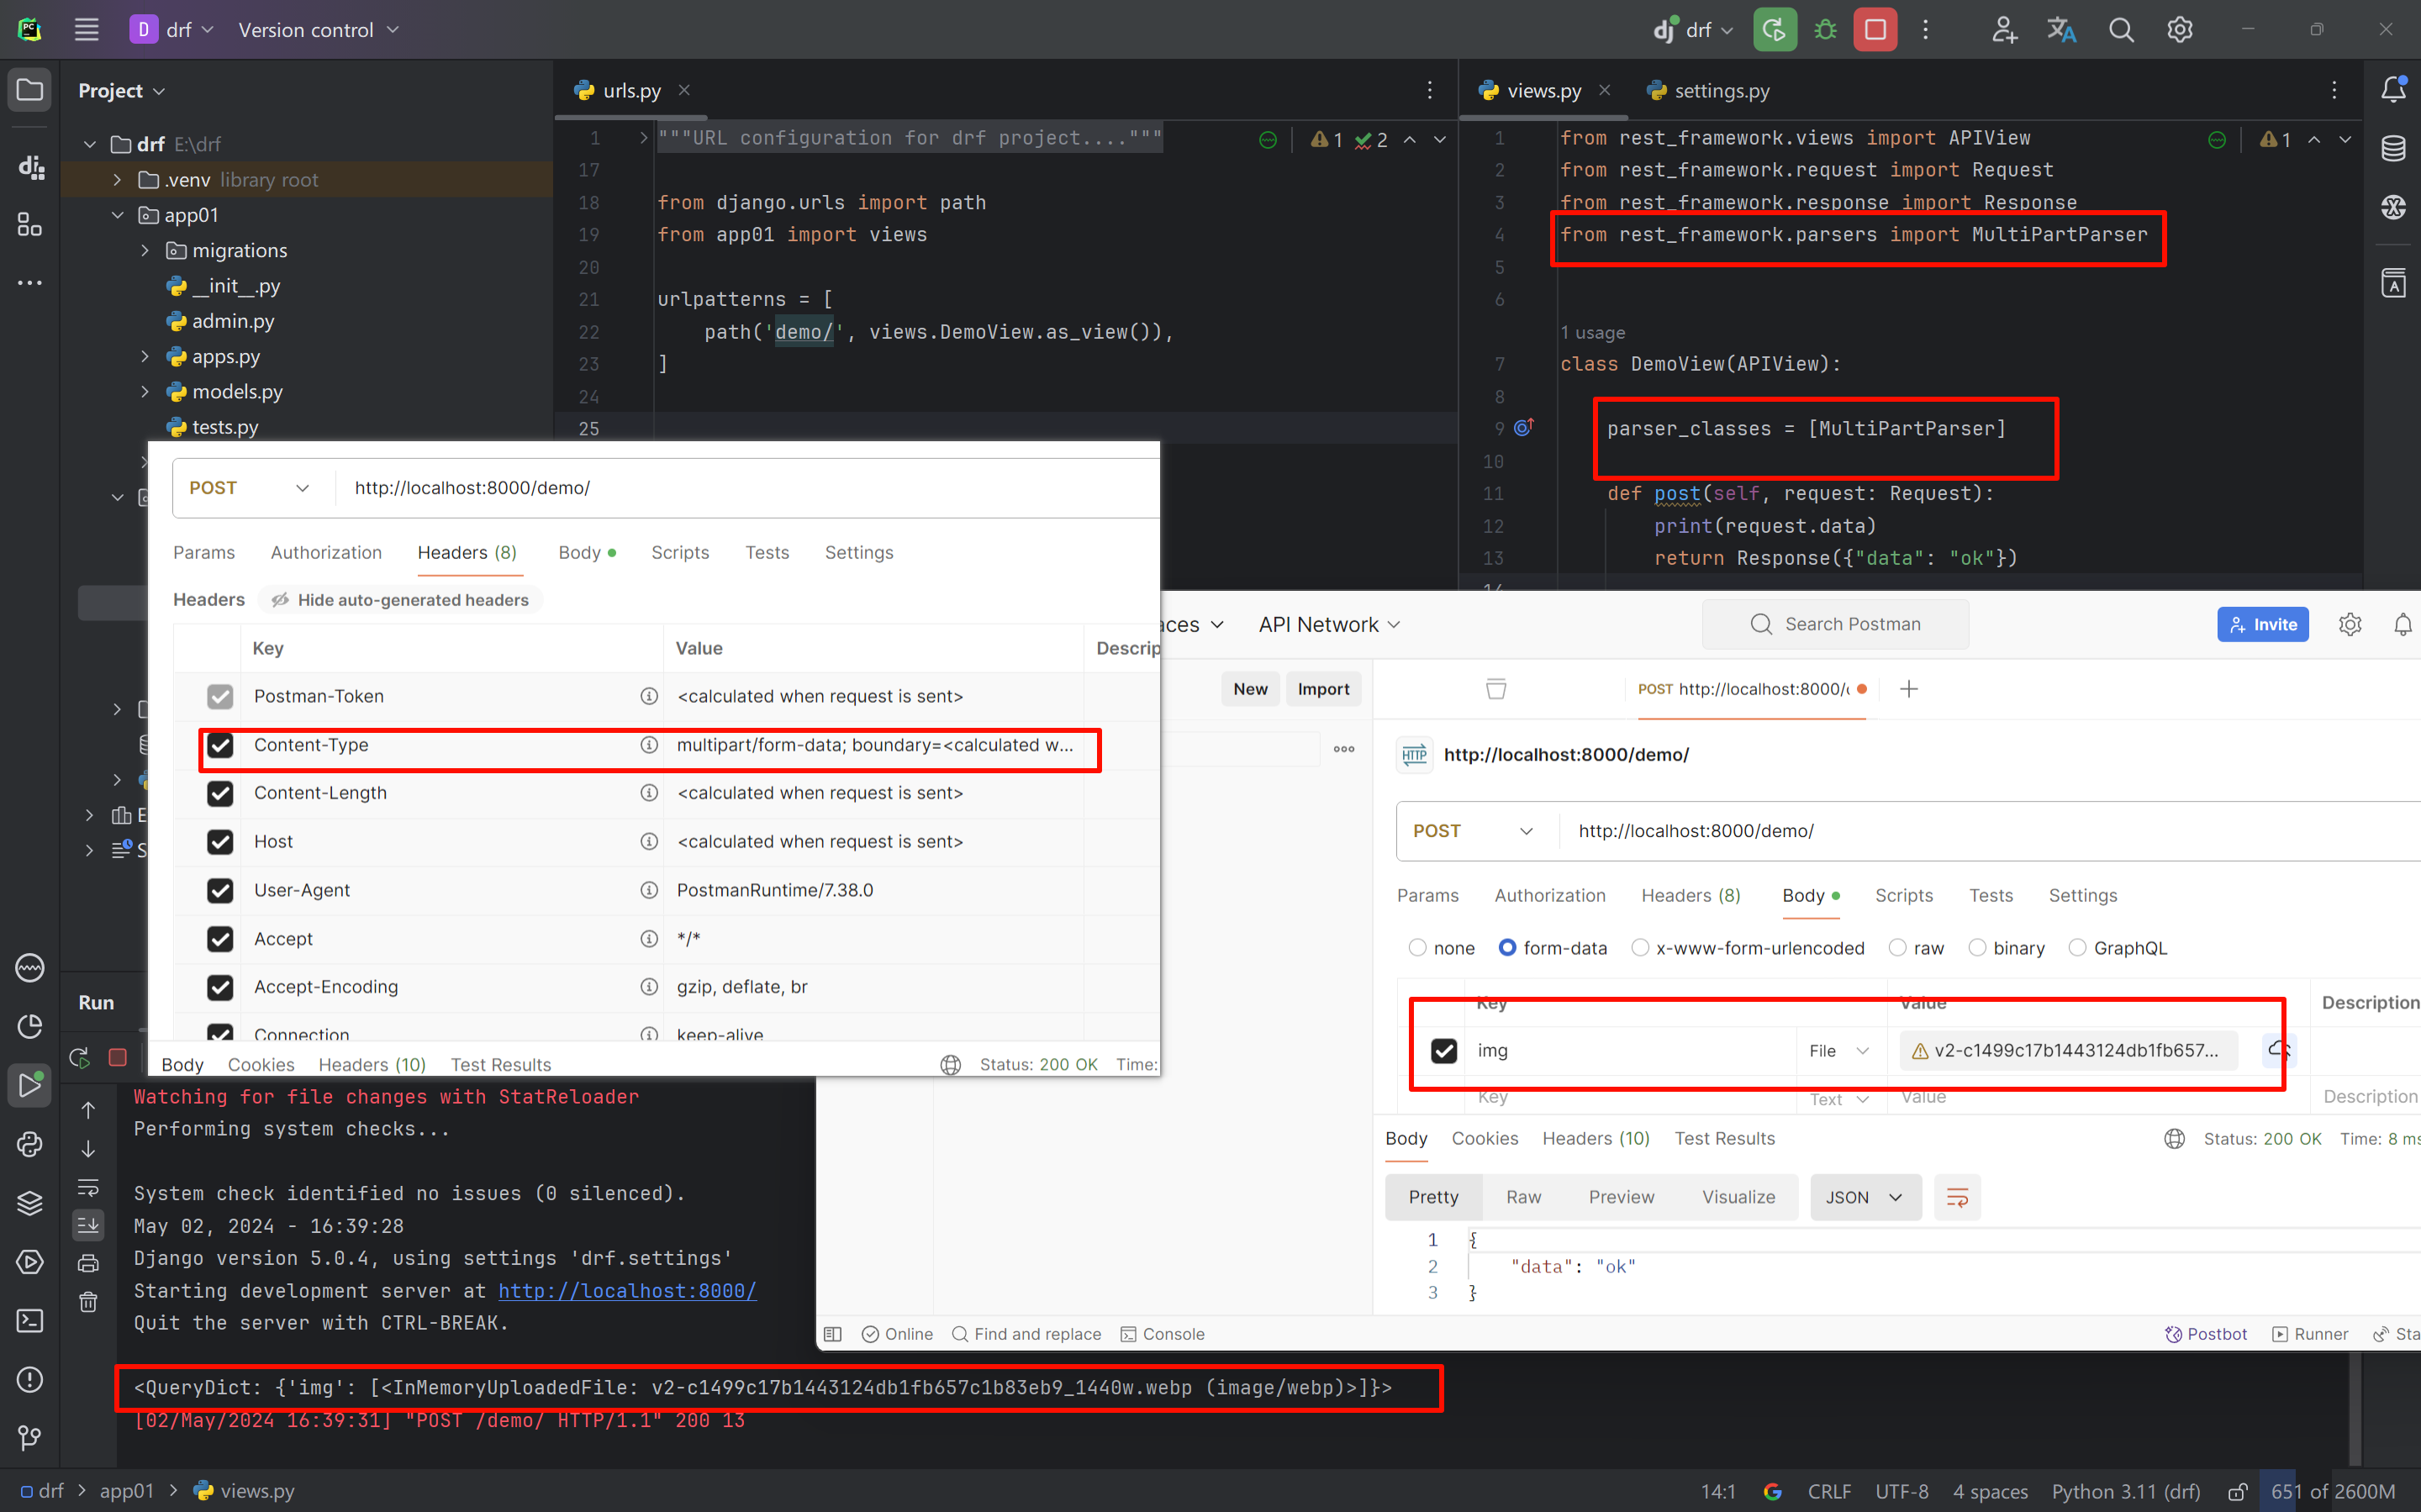Click the Postman Invite button
This screenshot has height=1512, width=2421.
coord(2262,625)
